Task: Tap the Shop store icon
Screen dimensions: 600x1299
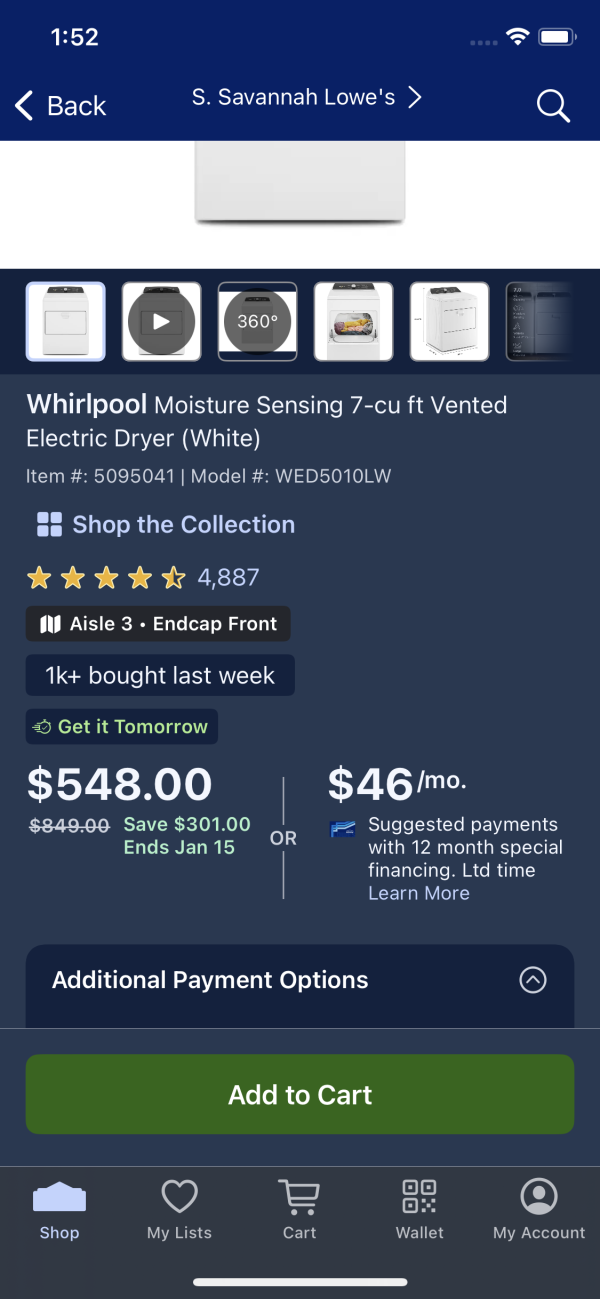Action: coord(59,1197)
